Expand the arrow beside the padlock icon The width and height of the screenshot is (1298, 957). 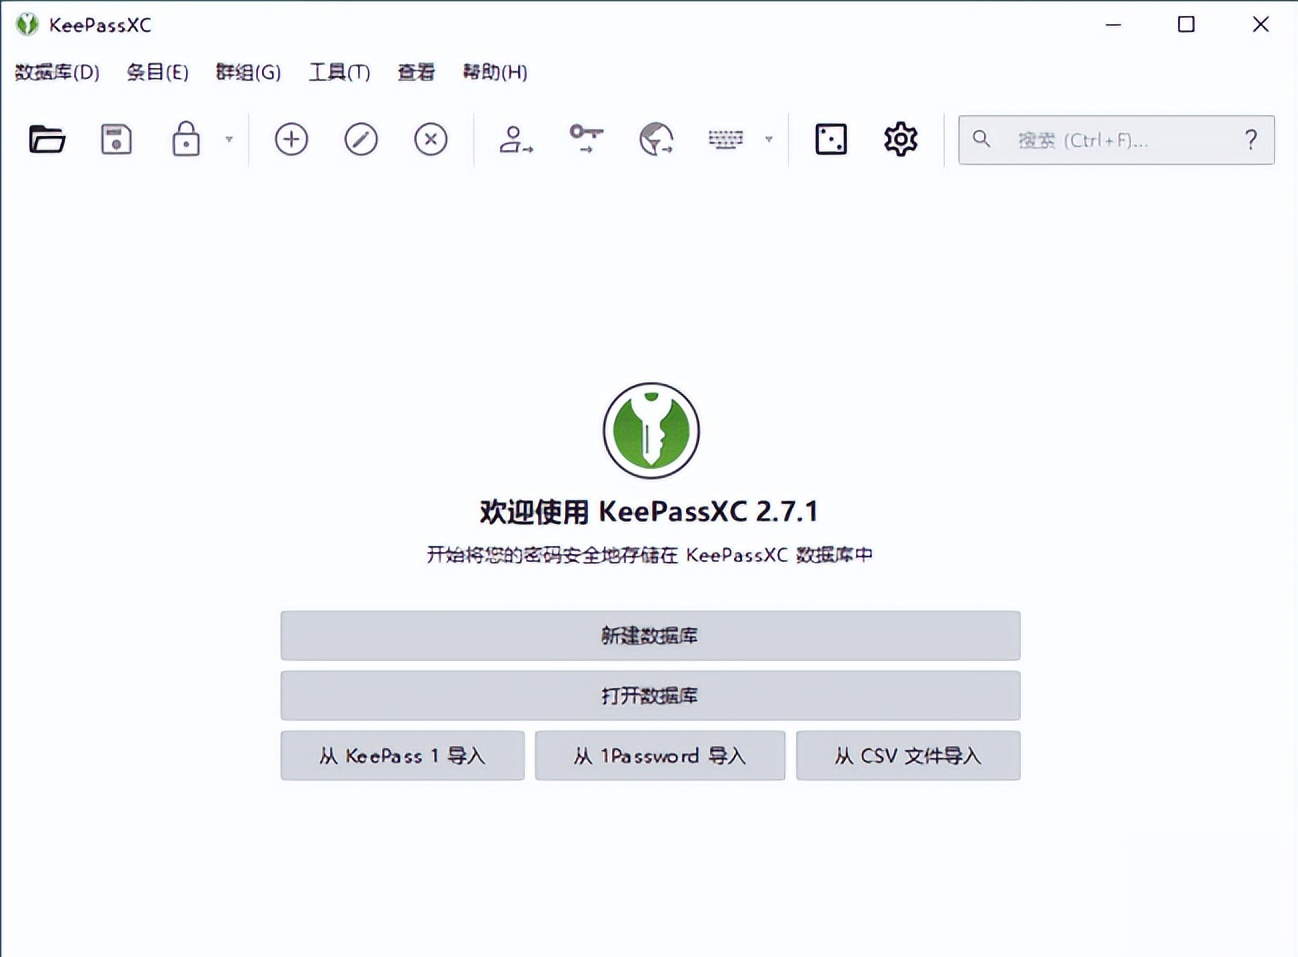[229, 140]
